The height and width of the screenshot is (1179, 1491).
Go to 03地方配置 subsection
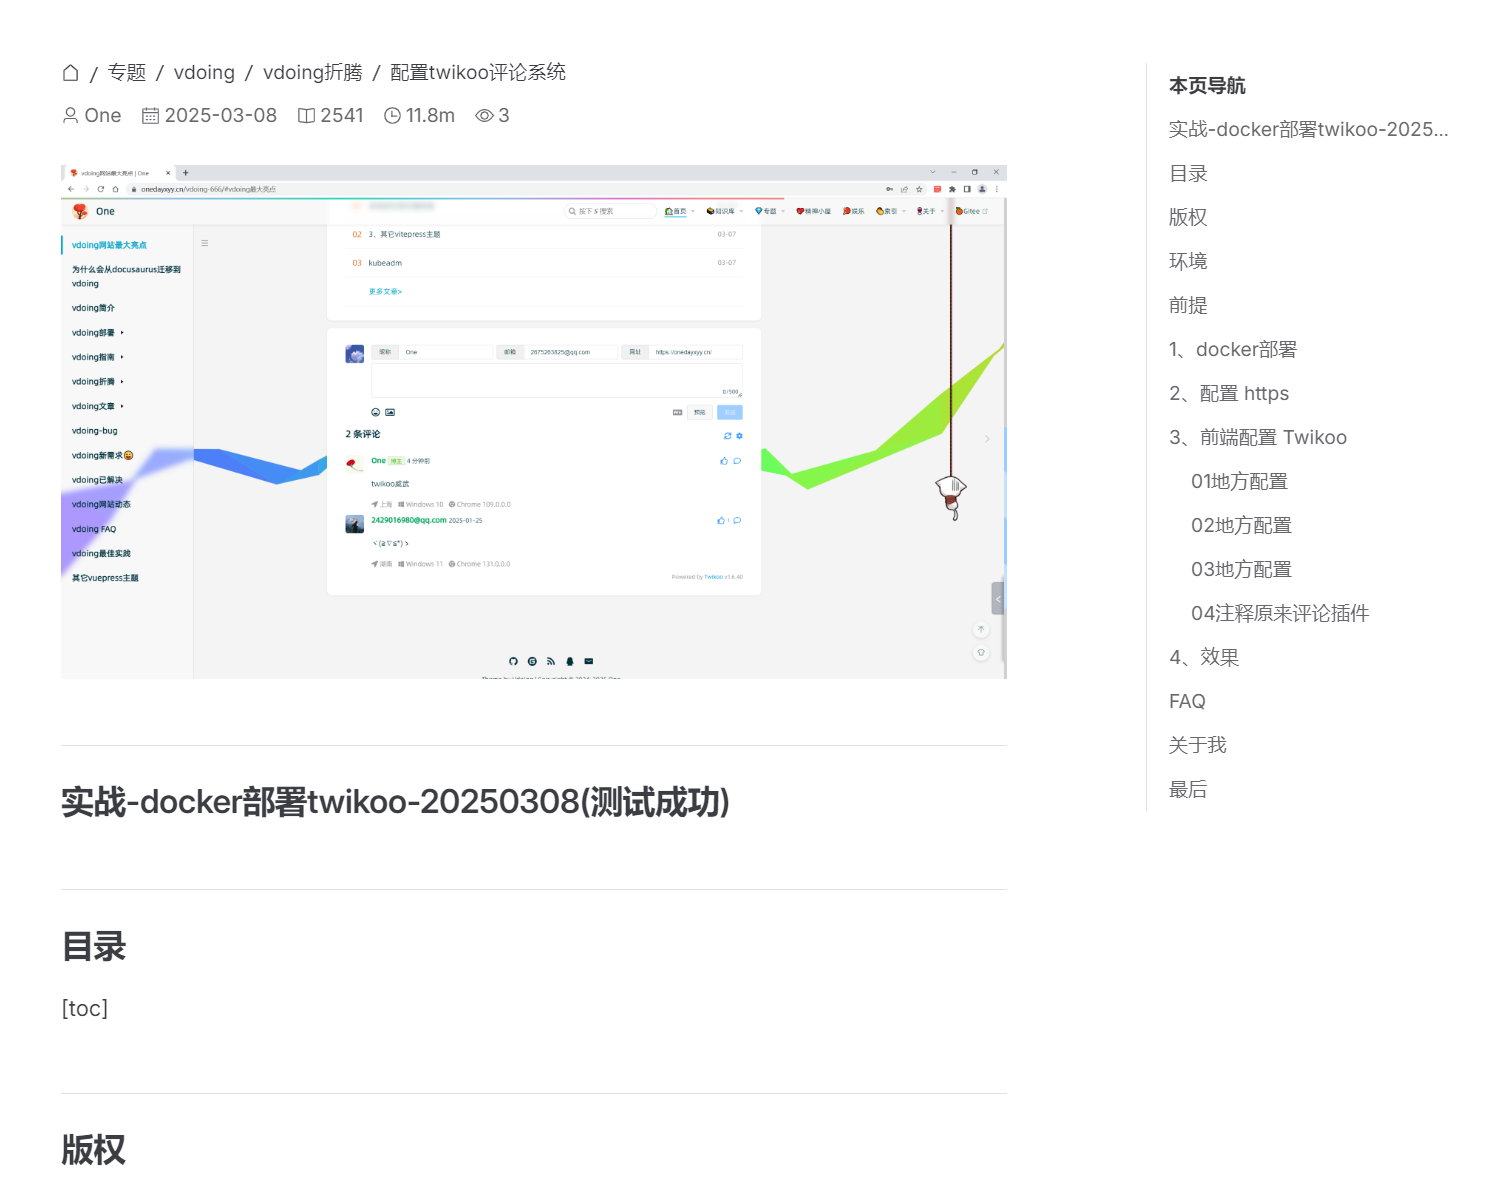[x=1241, y=569]
